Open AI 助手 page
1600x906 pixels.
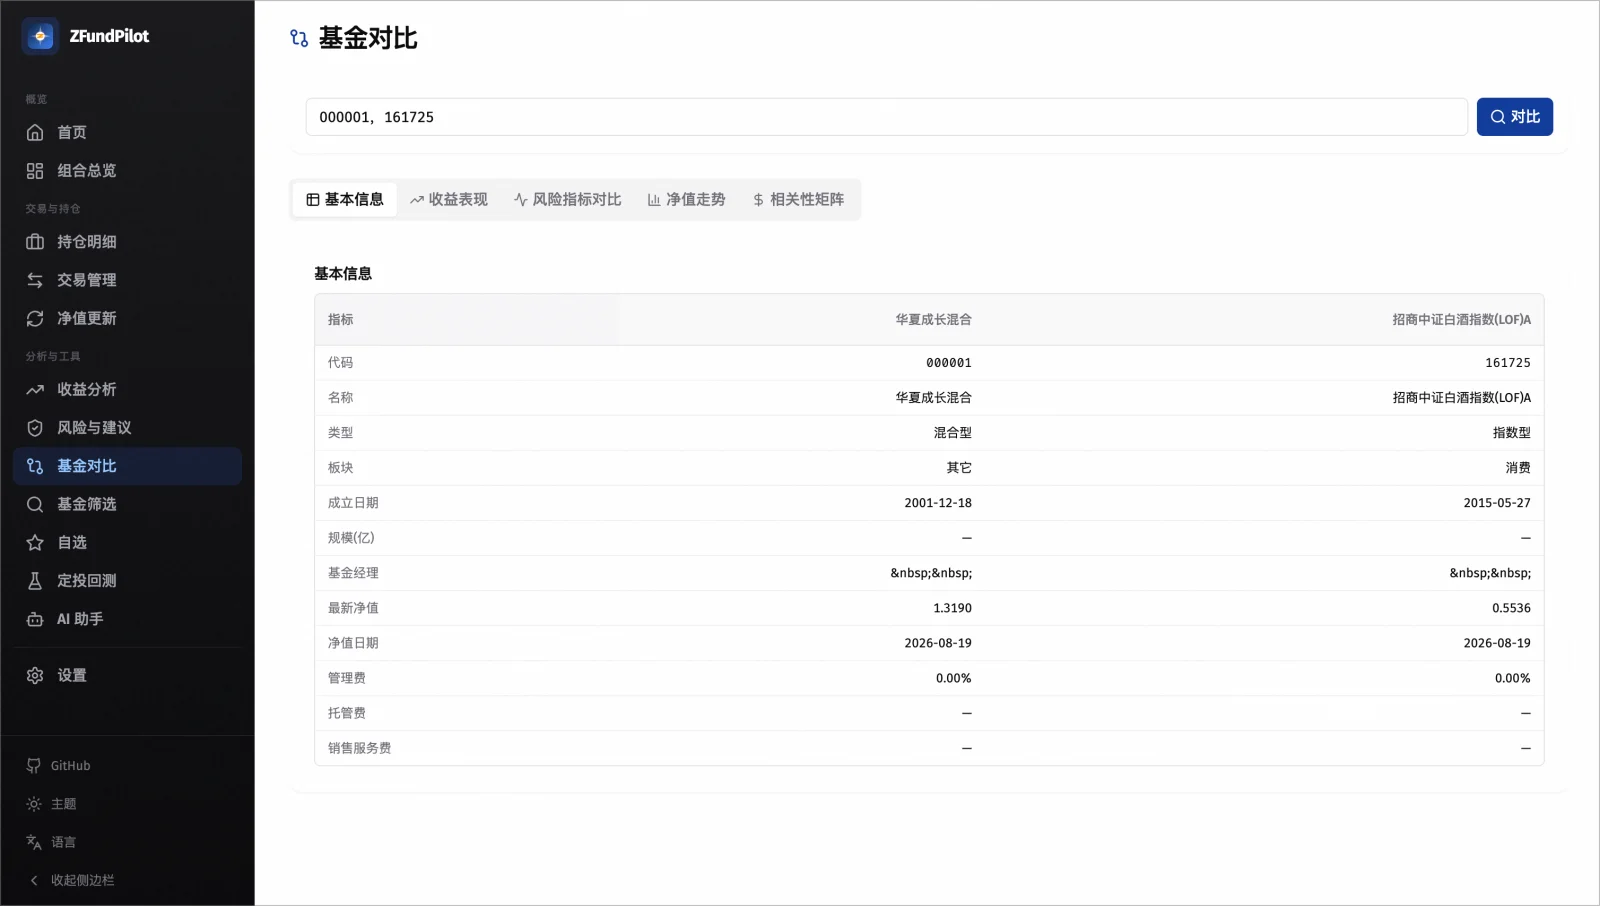tap(127, 619)
